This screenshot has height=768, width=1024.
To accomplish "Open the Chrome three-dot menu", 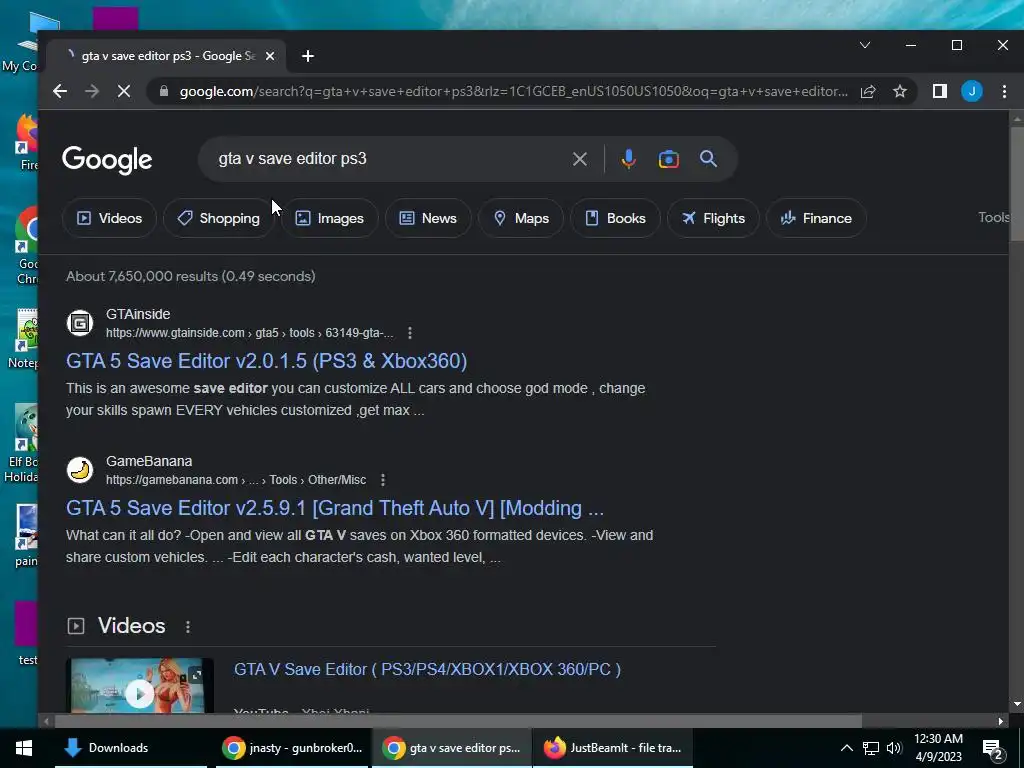I will click(1004, 91).
